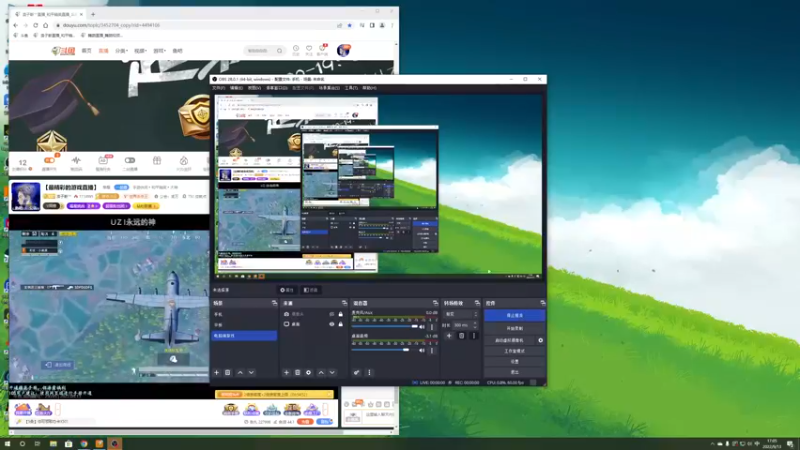Open audio mixer footer three-dot menu
This screenshot has width=800, height=450.
click(x=369, y=372)
